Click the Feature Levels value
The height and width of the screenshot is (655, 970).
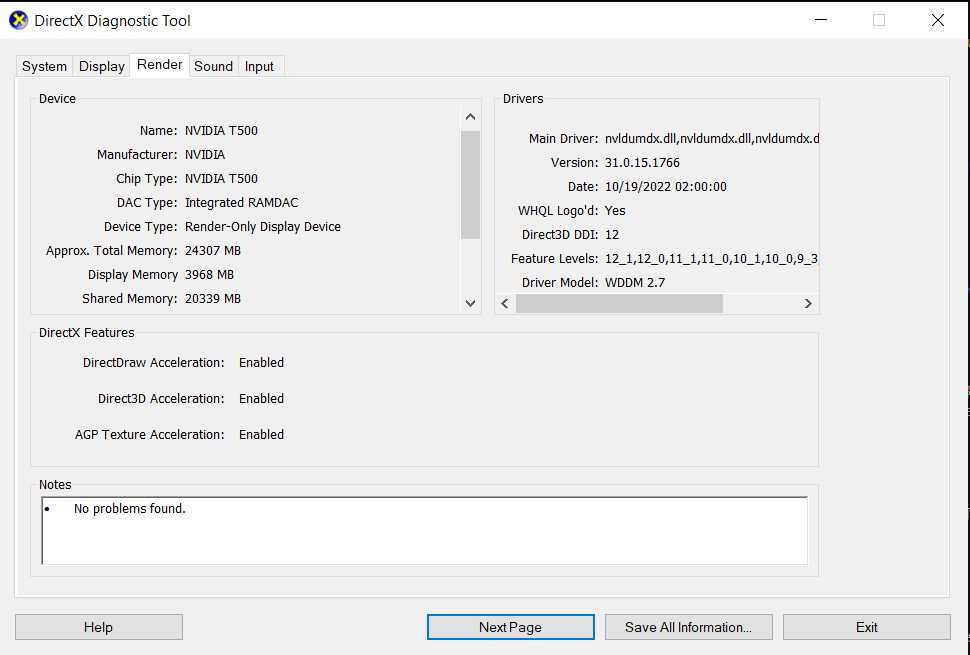click(711, 259)
